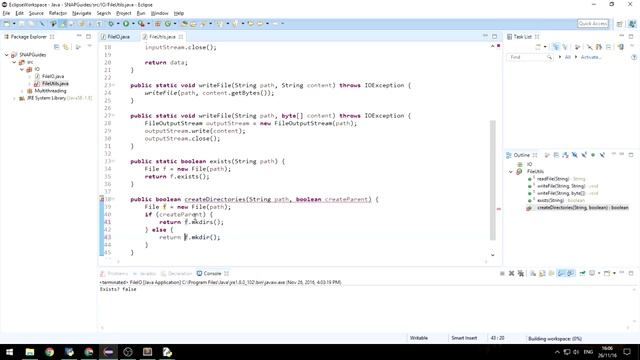This screenshot has width=640, height=360.
Task: Click Building workspace progress status
Action: click(555, 338)
